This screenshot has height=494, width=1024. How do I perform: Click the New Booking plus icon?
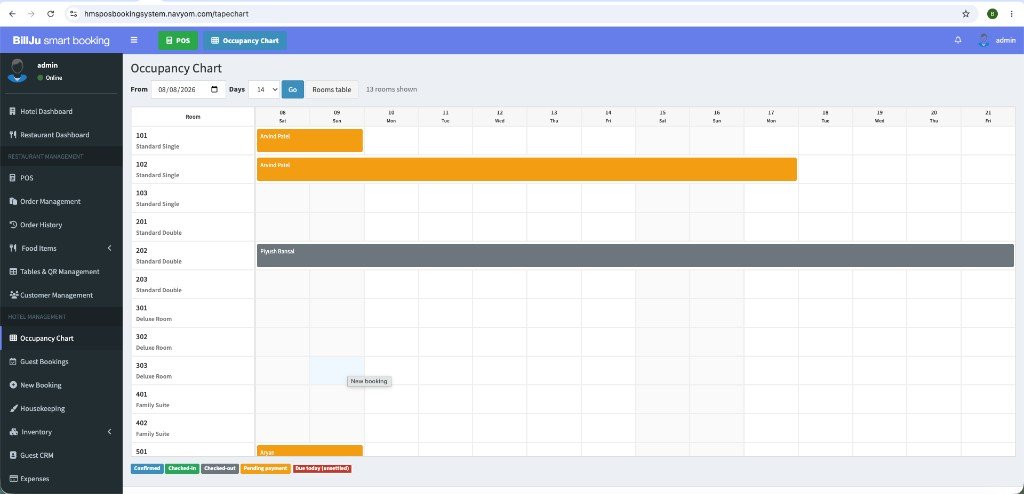[13, 385]
